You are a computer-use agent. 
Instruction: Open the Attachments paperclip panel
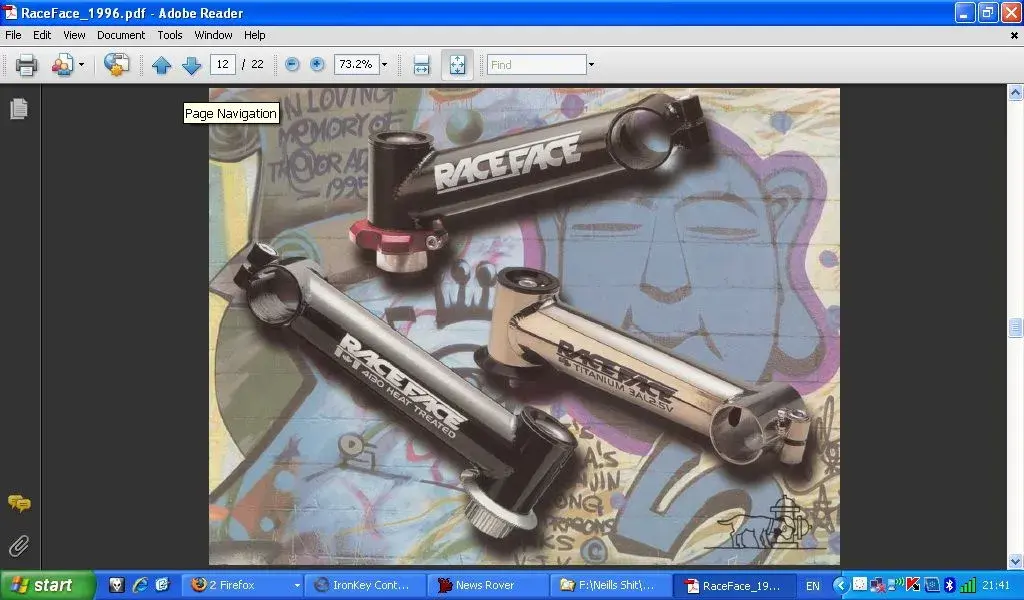[19, 546]
